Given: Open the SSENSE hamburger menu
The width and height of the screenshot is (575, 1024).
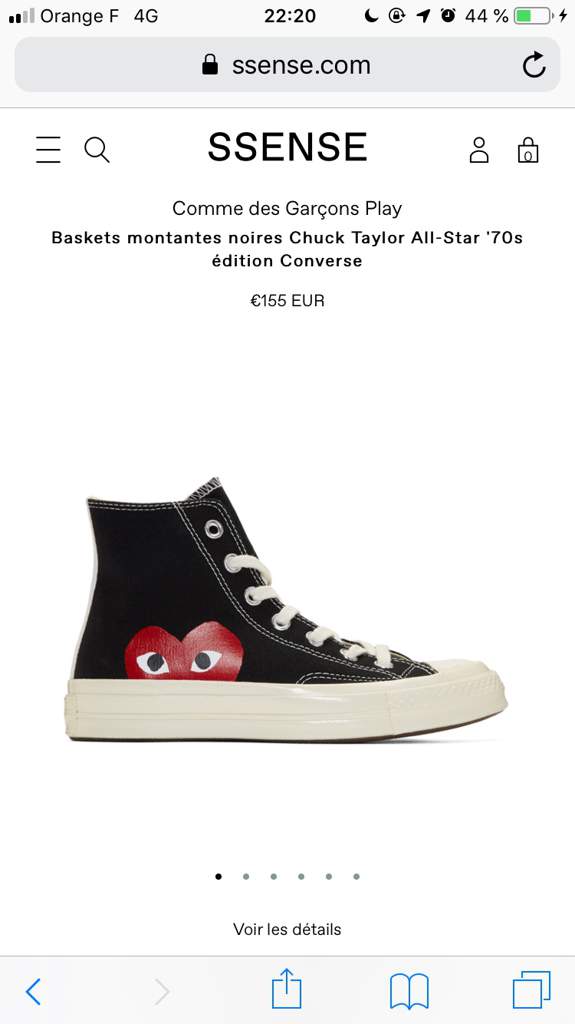Looking at the screenshot, I should (x=48, y=150).
